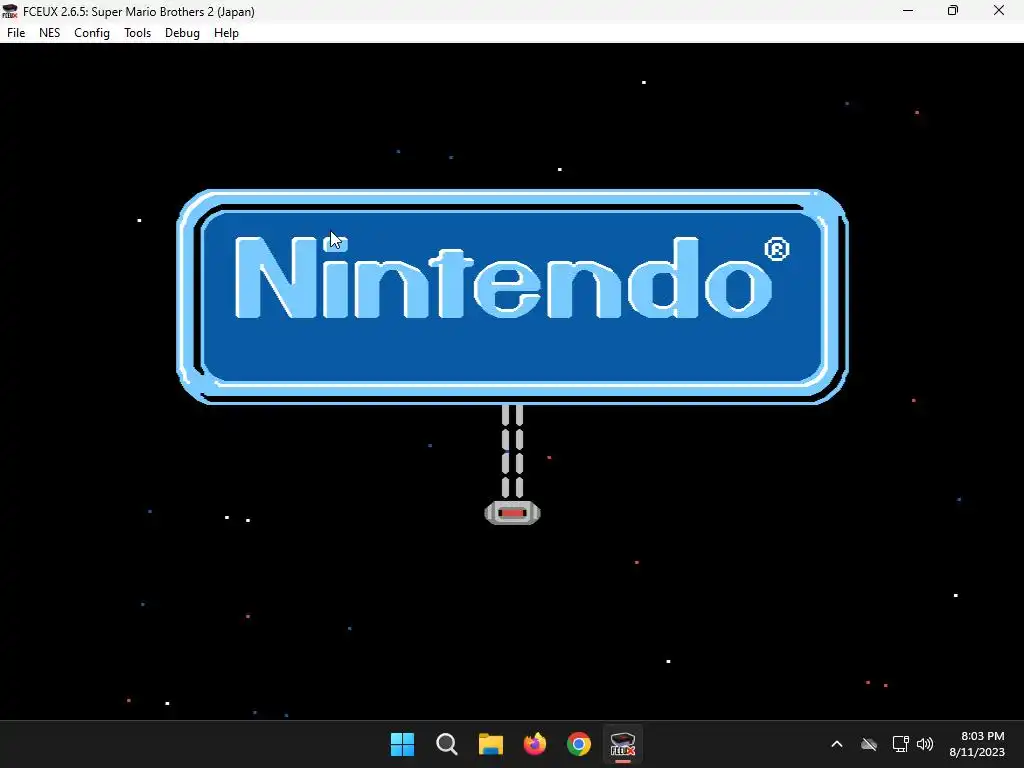The width and height of the screenshot is (1024, 768).
Task: Open the Config menu
Action: click(x=91, y=33)
